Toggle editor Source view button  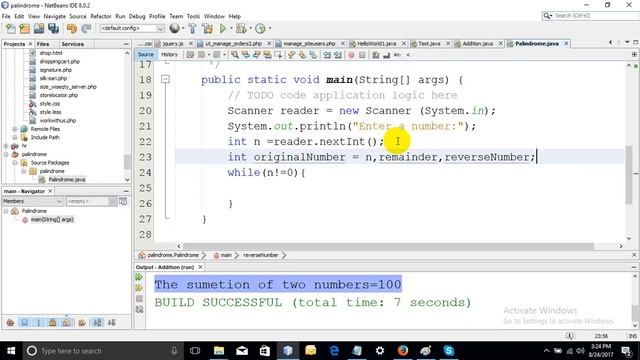pyautogui.click(x=146, y=55)
